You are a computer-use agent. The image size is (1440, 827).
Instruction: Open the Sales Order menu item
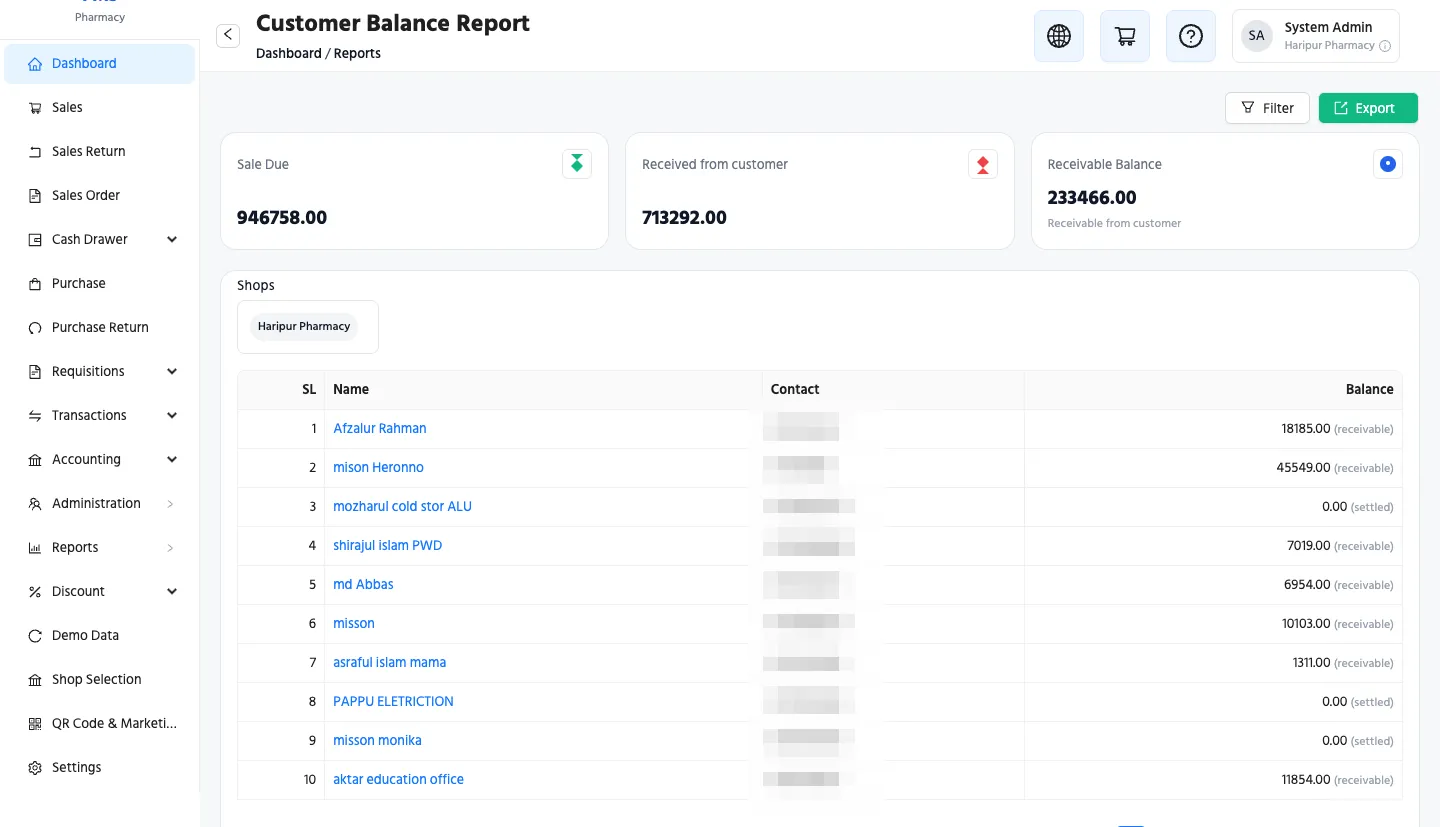click(x=99, y=196)
